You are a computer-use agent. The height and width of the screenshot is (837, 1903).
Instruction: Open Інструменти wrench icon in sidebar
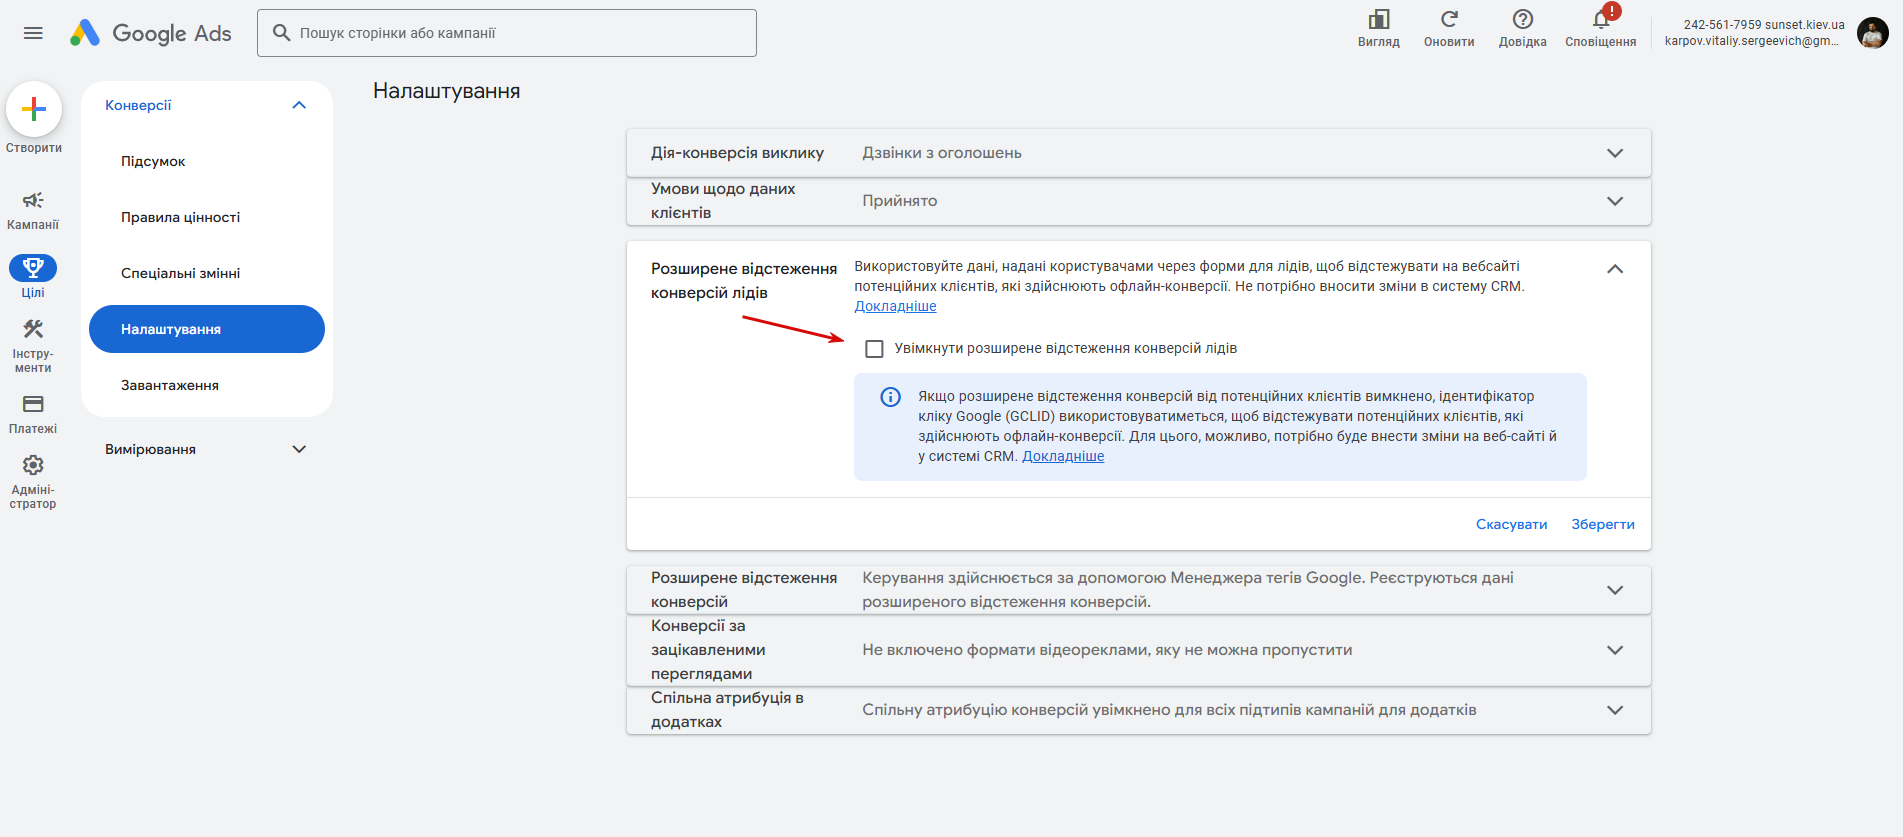pyautogui.click(x=33, y=330)
